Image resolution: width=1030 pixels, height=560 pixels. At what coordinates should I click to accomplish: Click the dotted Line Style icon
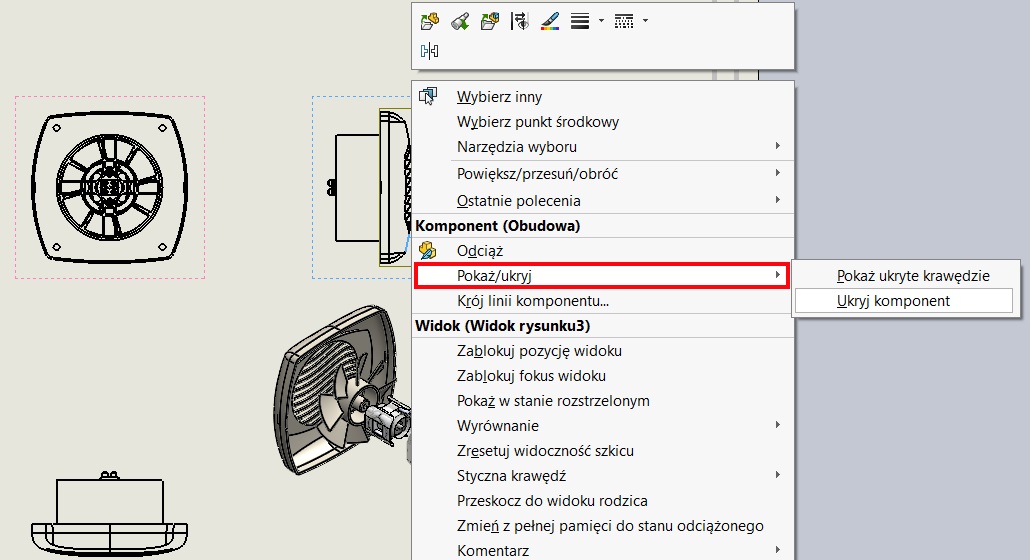(624, 21)
